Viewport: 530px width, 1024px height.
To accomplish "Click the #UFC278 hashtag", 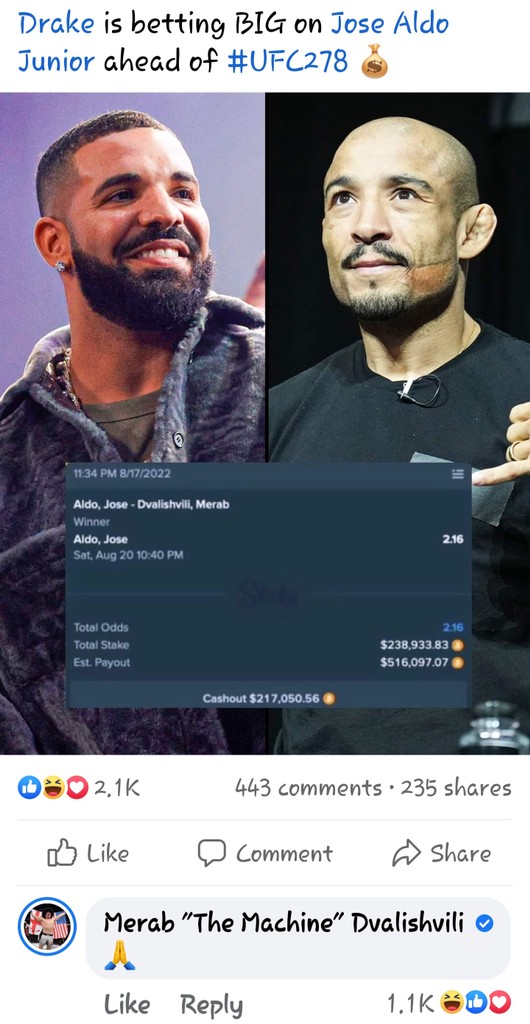I will tap(287, 62).
